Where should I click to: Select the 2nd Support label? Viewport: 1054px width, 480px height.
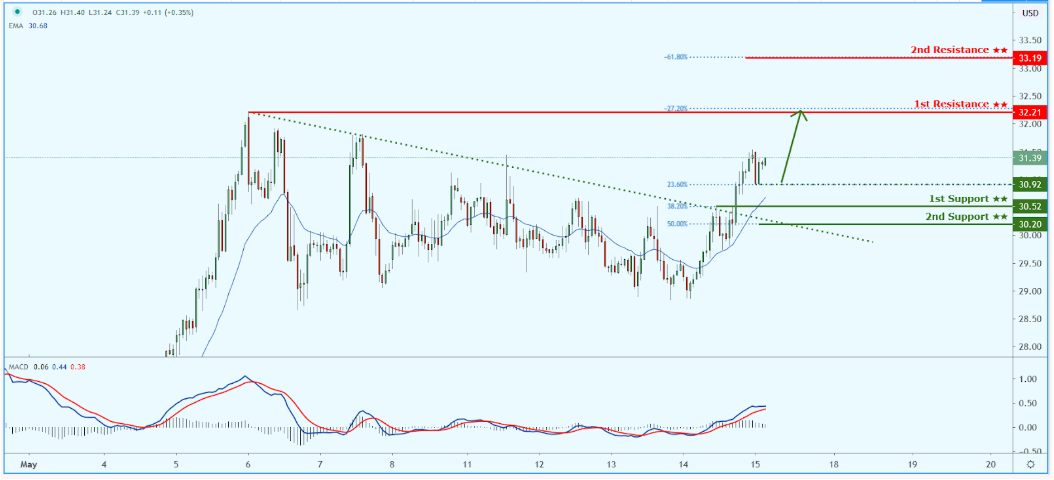(967, 216)
